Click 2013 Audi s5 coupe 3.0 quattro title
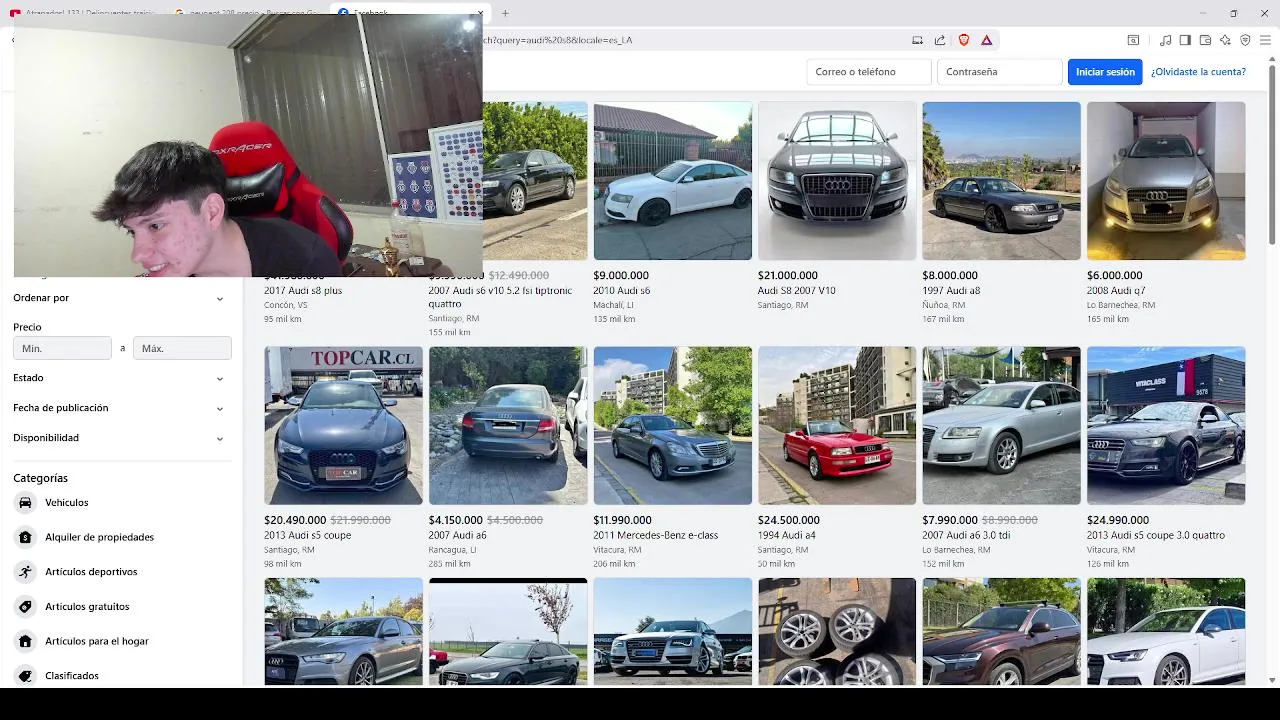 tap(1155, 535)
